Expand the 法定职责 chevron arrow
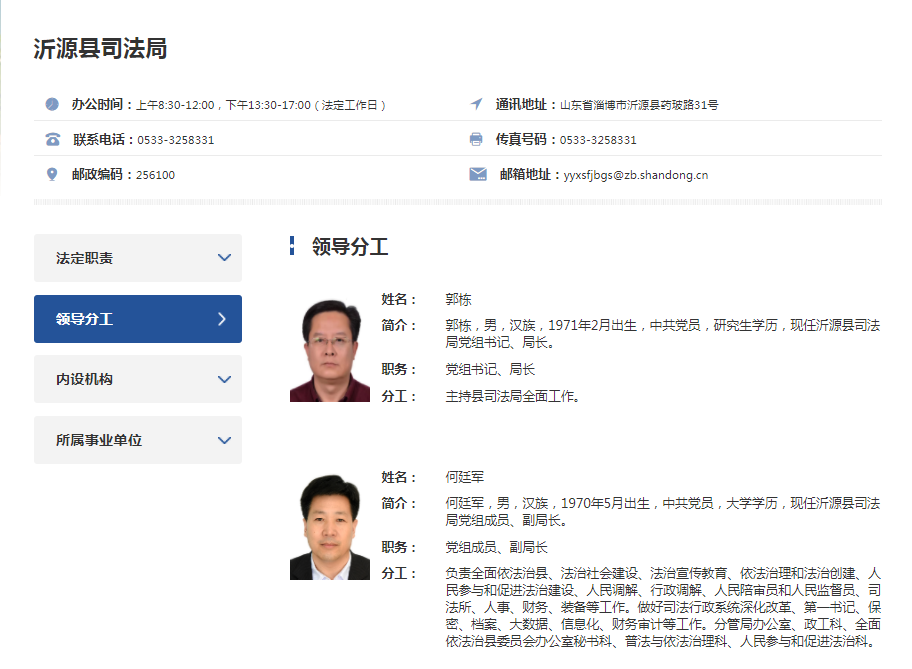The width and height of the screenshot is (912, 669). click(224, 258)
